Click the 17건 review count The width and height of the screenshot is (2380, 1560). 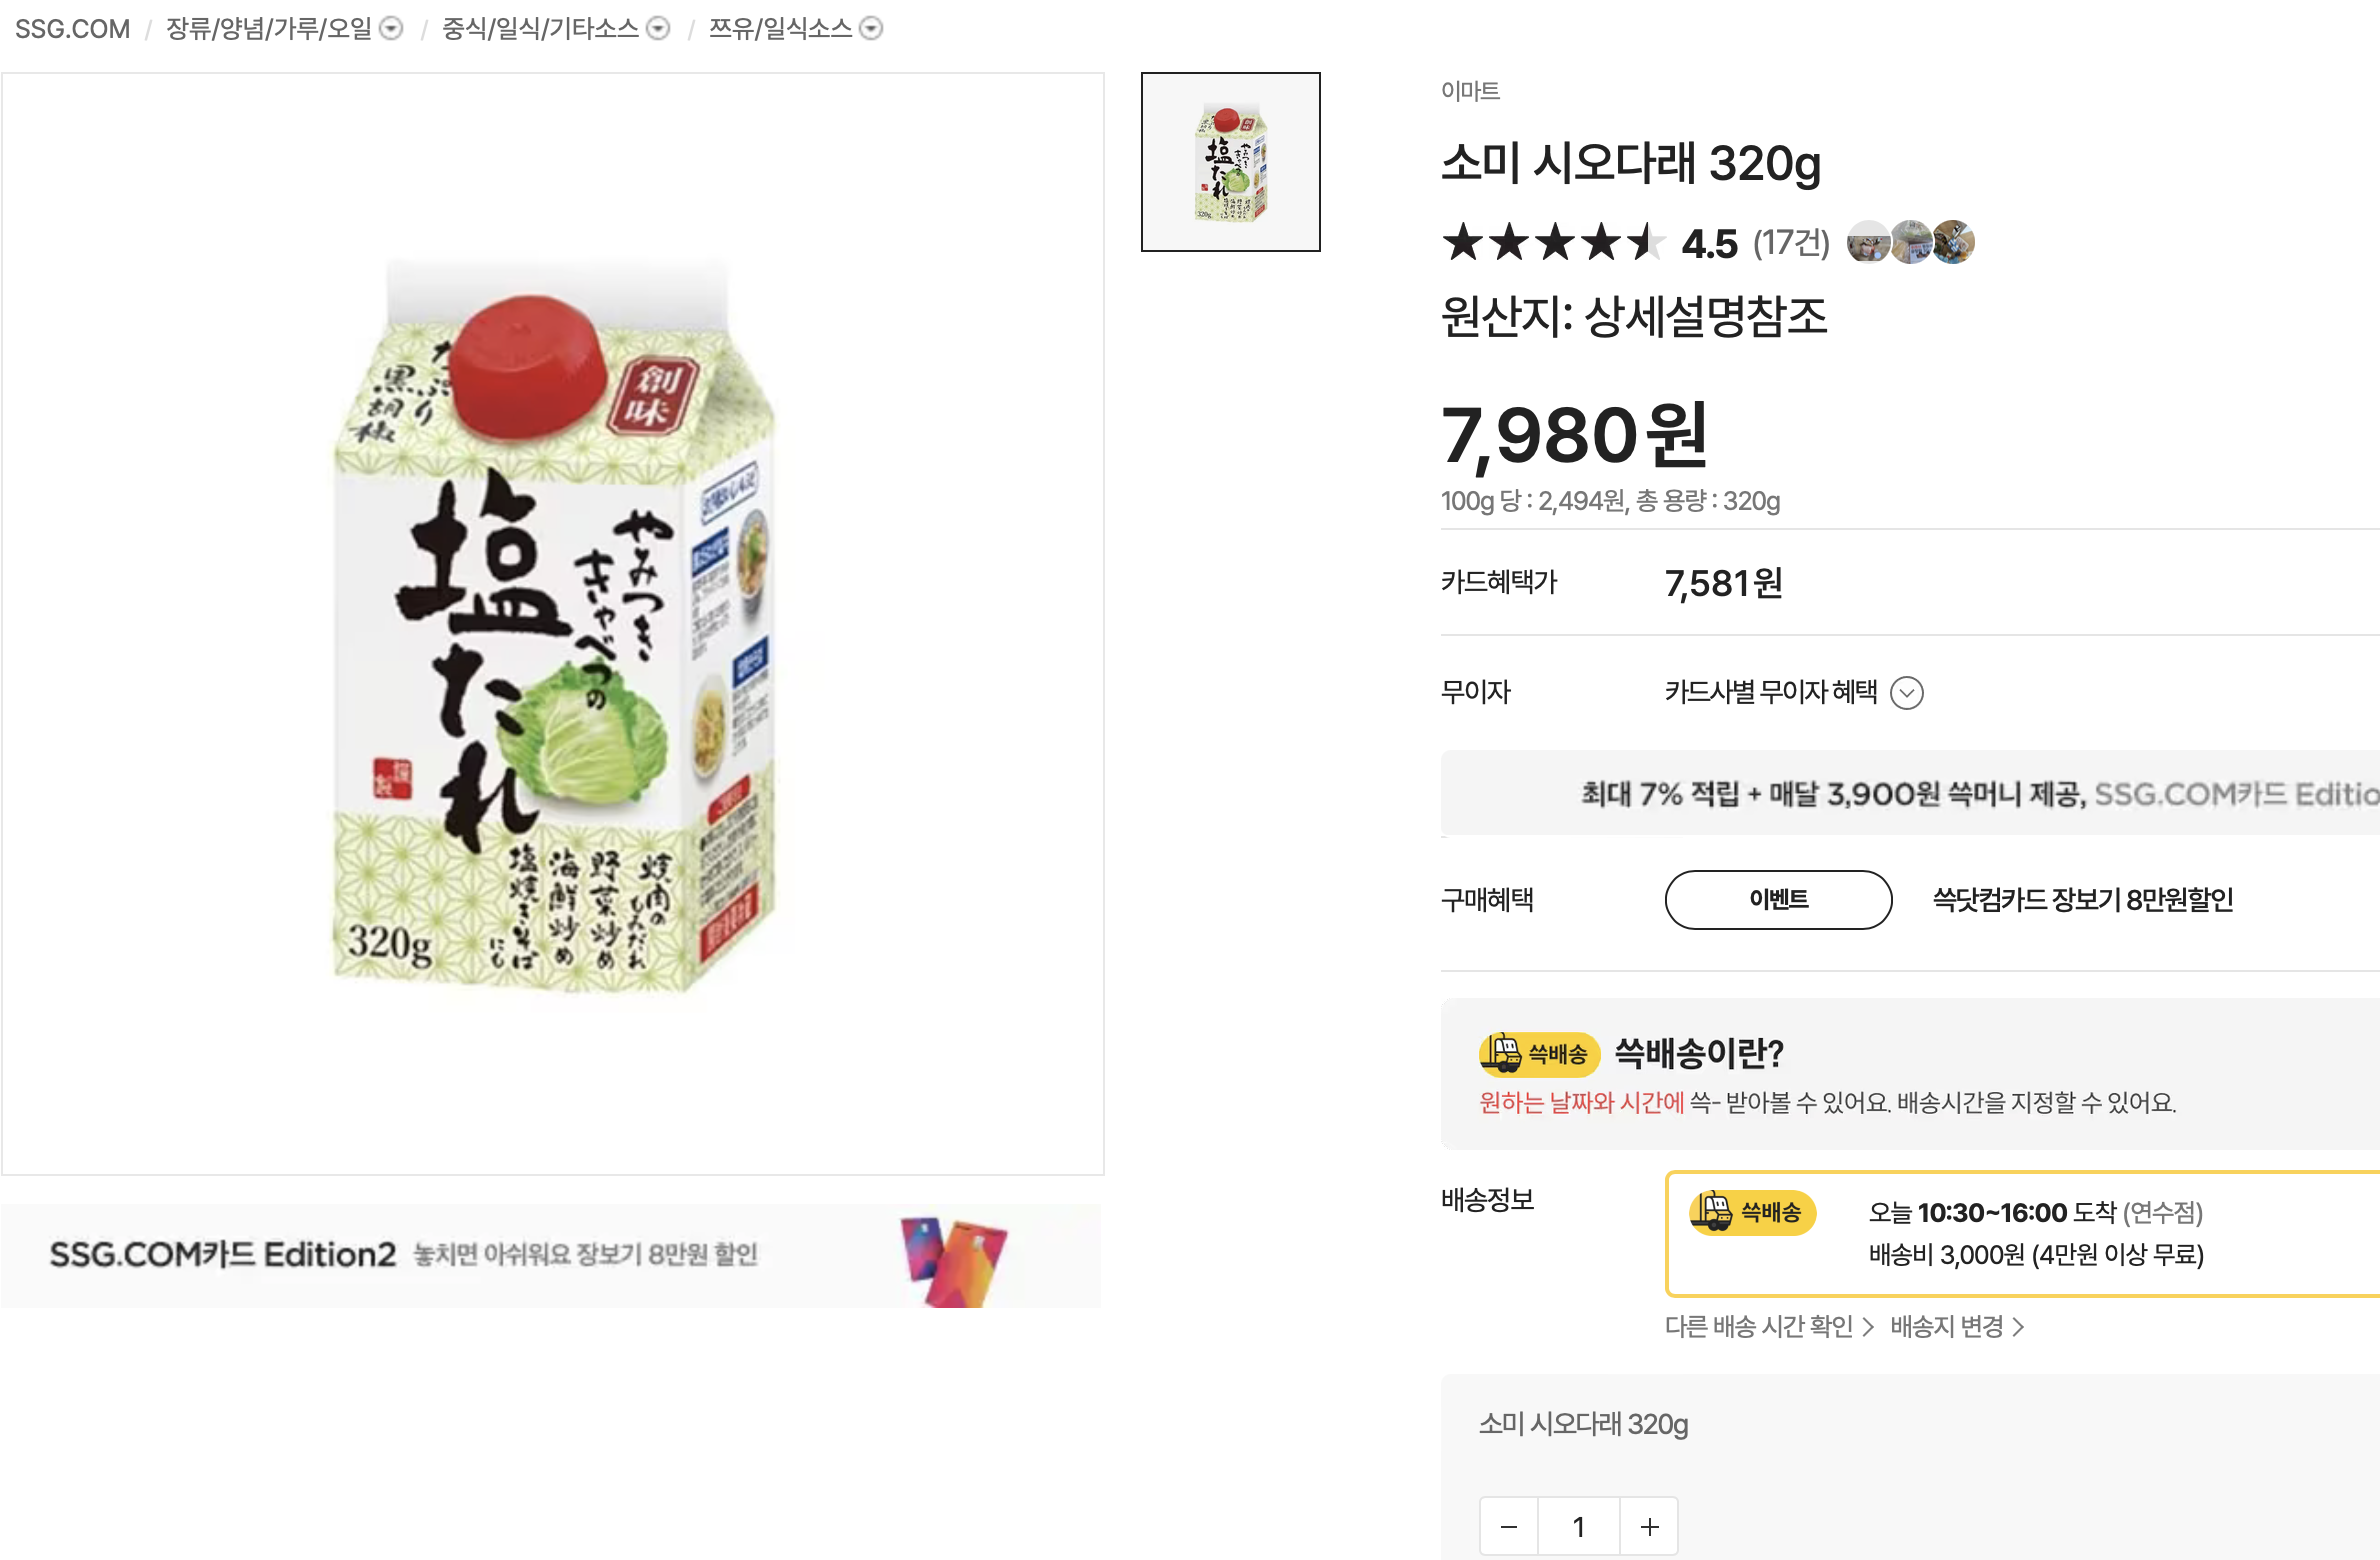[1791, 243]
